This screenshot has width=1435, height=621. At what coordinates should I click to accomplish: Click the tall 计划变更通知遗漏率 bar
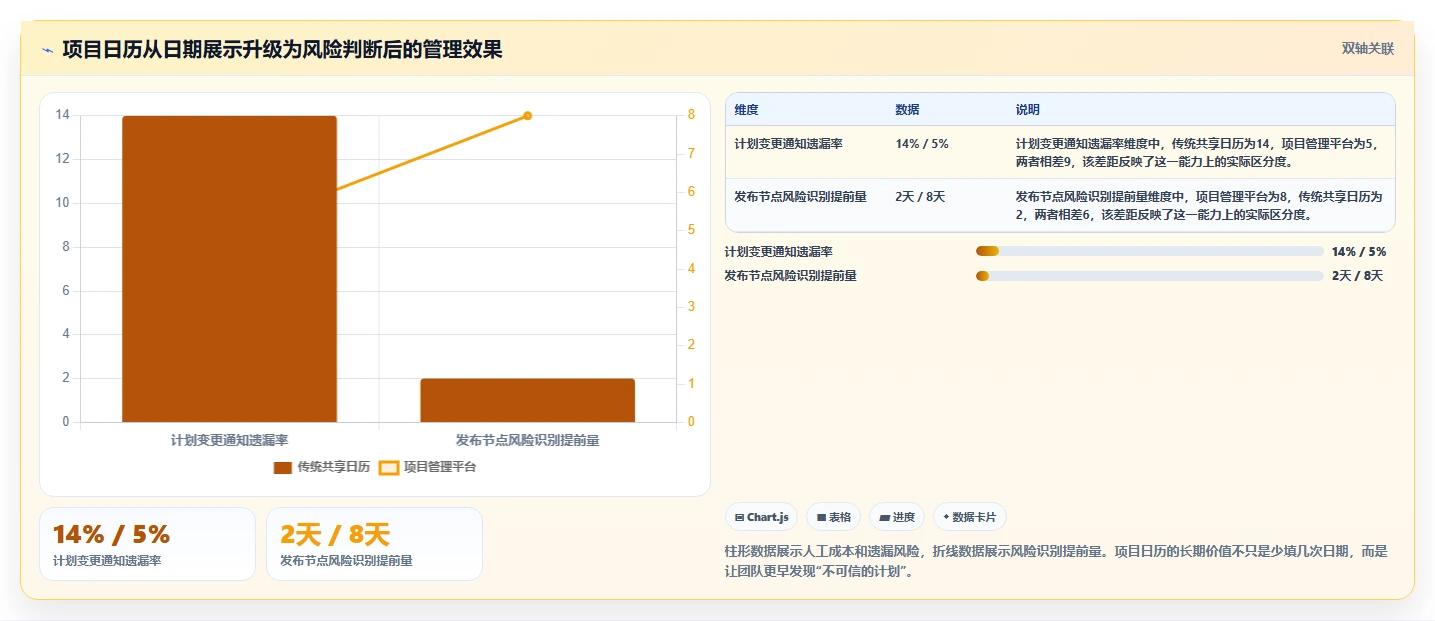click(x=229, y=269)
